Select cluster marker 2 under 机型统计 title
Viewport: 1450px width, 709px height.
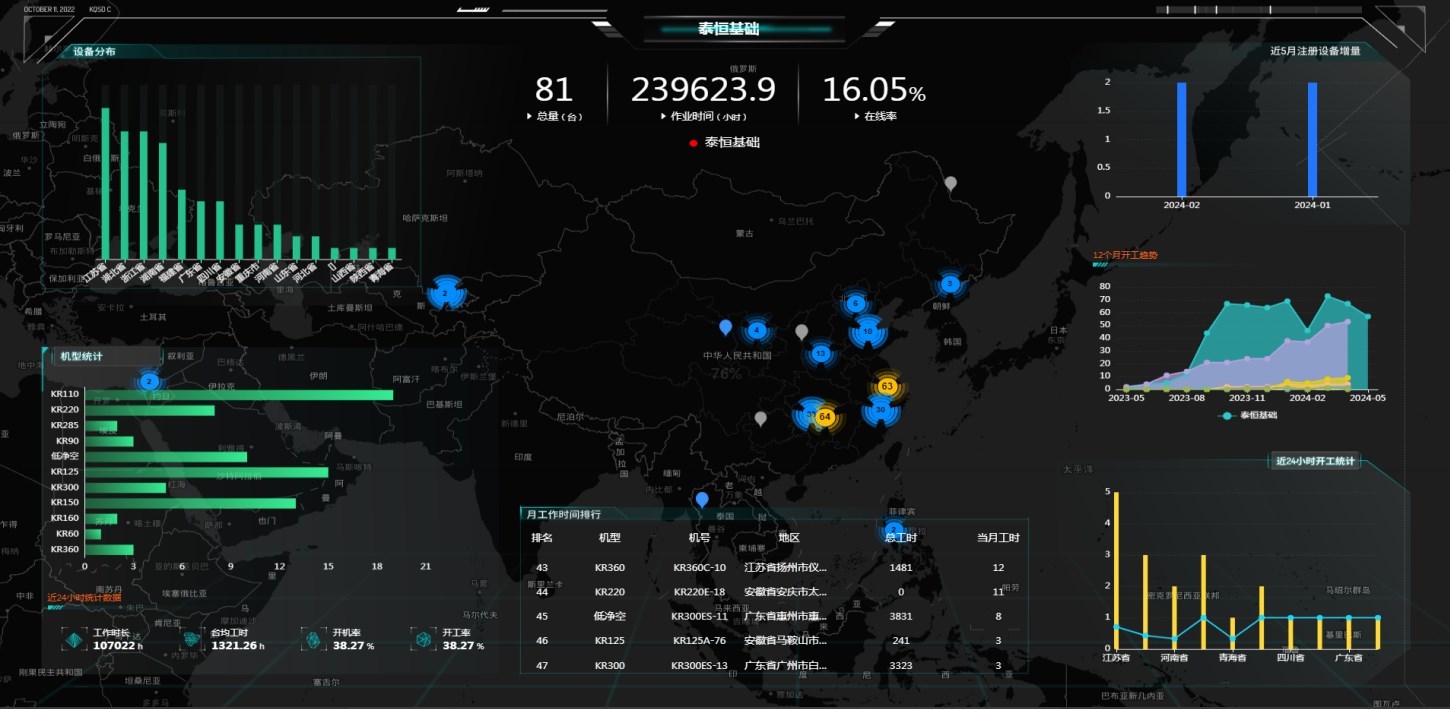(149, 381)
